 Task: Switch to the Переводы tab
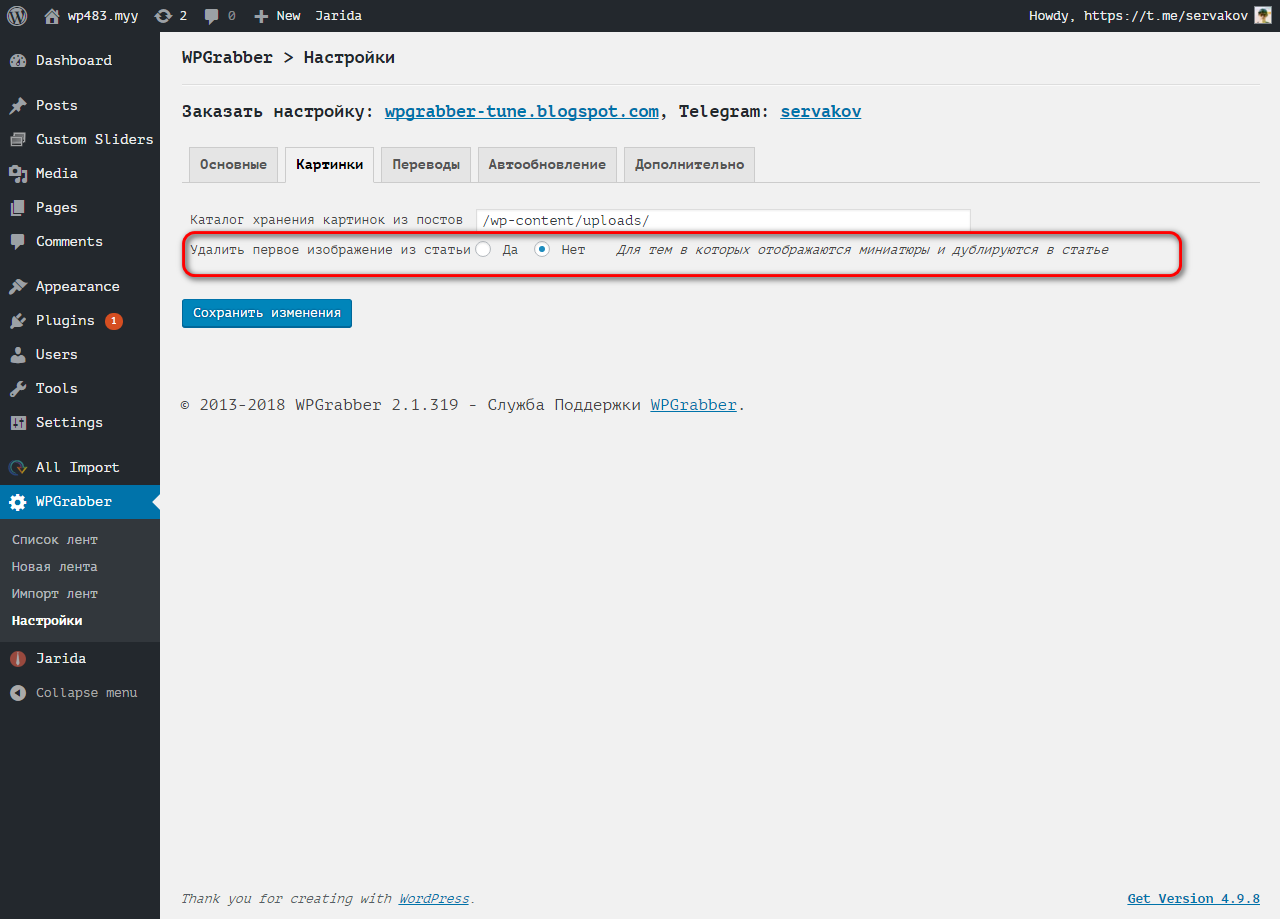click(426, 164)
